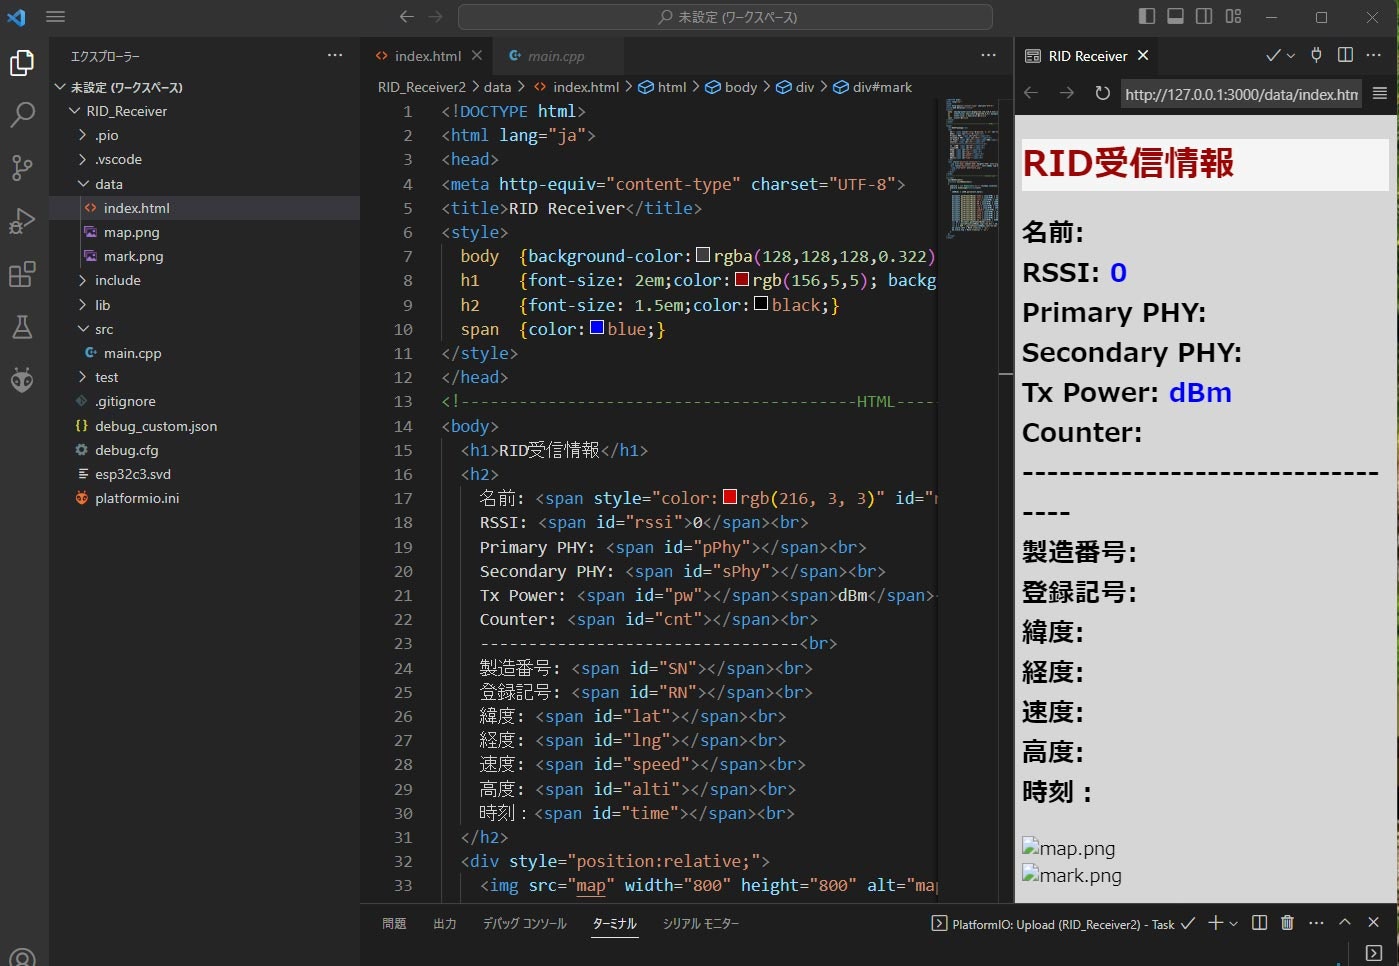Image resolution: width=1399 pixels, height=966 pixels.
Task: Open Customize Layout icon
Action: point(1233,16)
